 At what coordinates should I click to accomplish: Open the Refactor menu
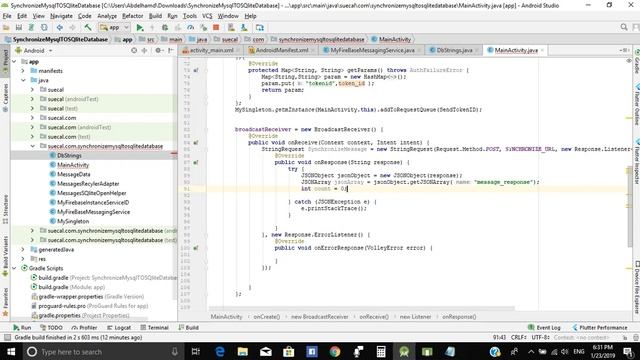133,16
